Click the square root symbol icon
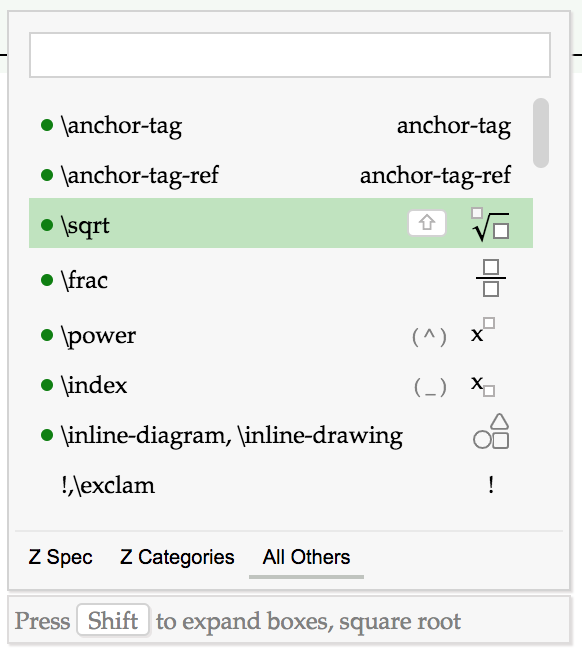 coord(490,224)
